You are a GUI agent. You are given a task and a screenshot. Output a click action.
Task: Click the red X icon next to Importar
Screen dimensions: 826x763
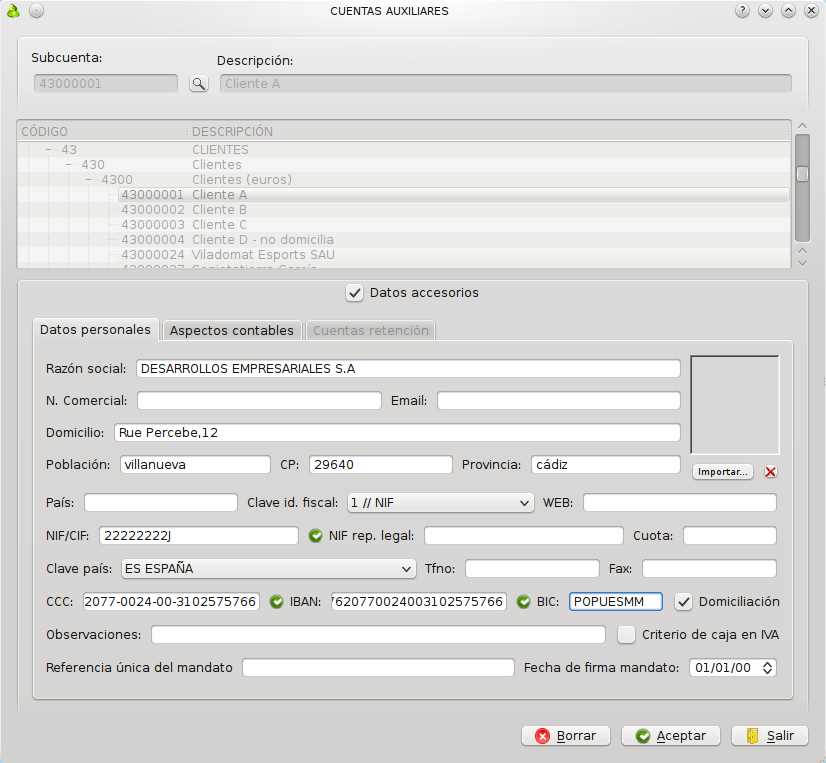pos(770,472)
